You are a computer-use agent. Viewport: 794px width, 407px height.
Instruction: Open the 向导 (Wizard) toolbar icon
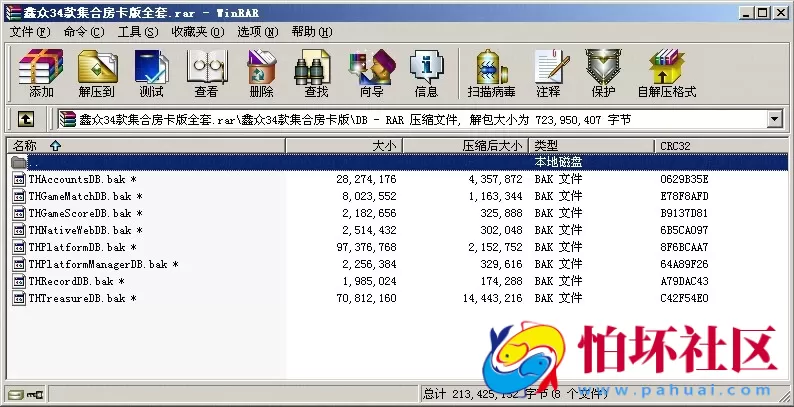pyautogui.click(x=372, y=67)
